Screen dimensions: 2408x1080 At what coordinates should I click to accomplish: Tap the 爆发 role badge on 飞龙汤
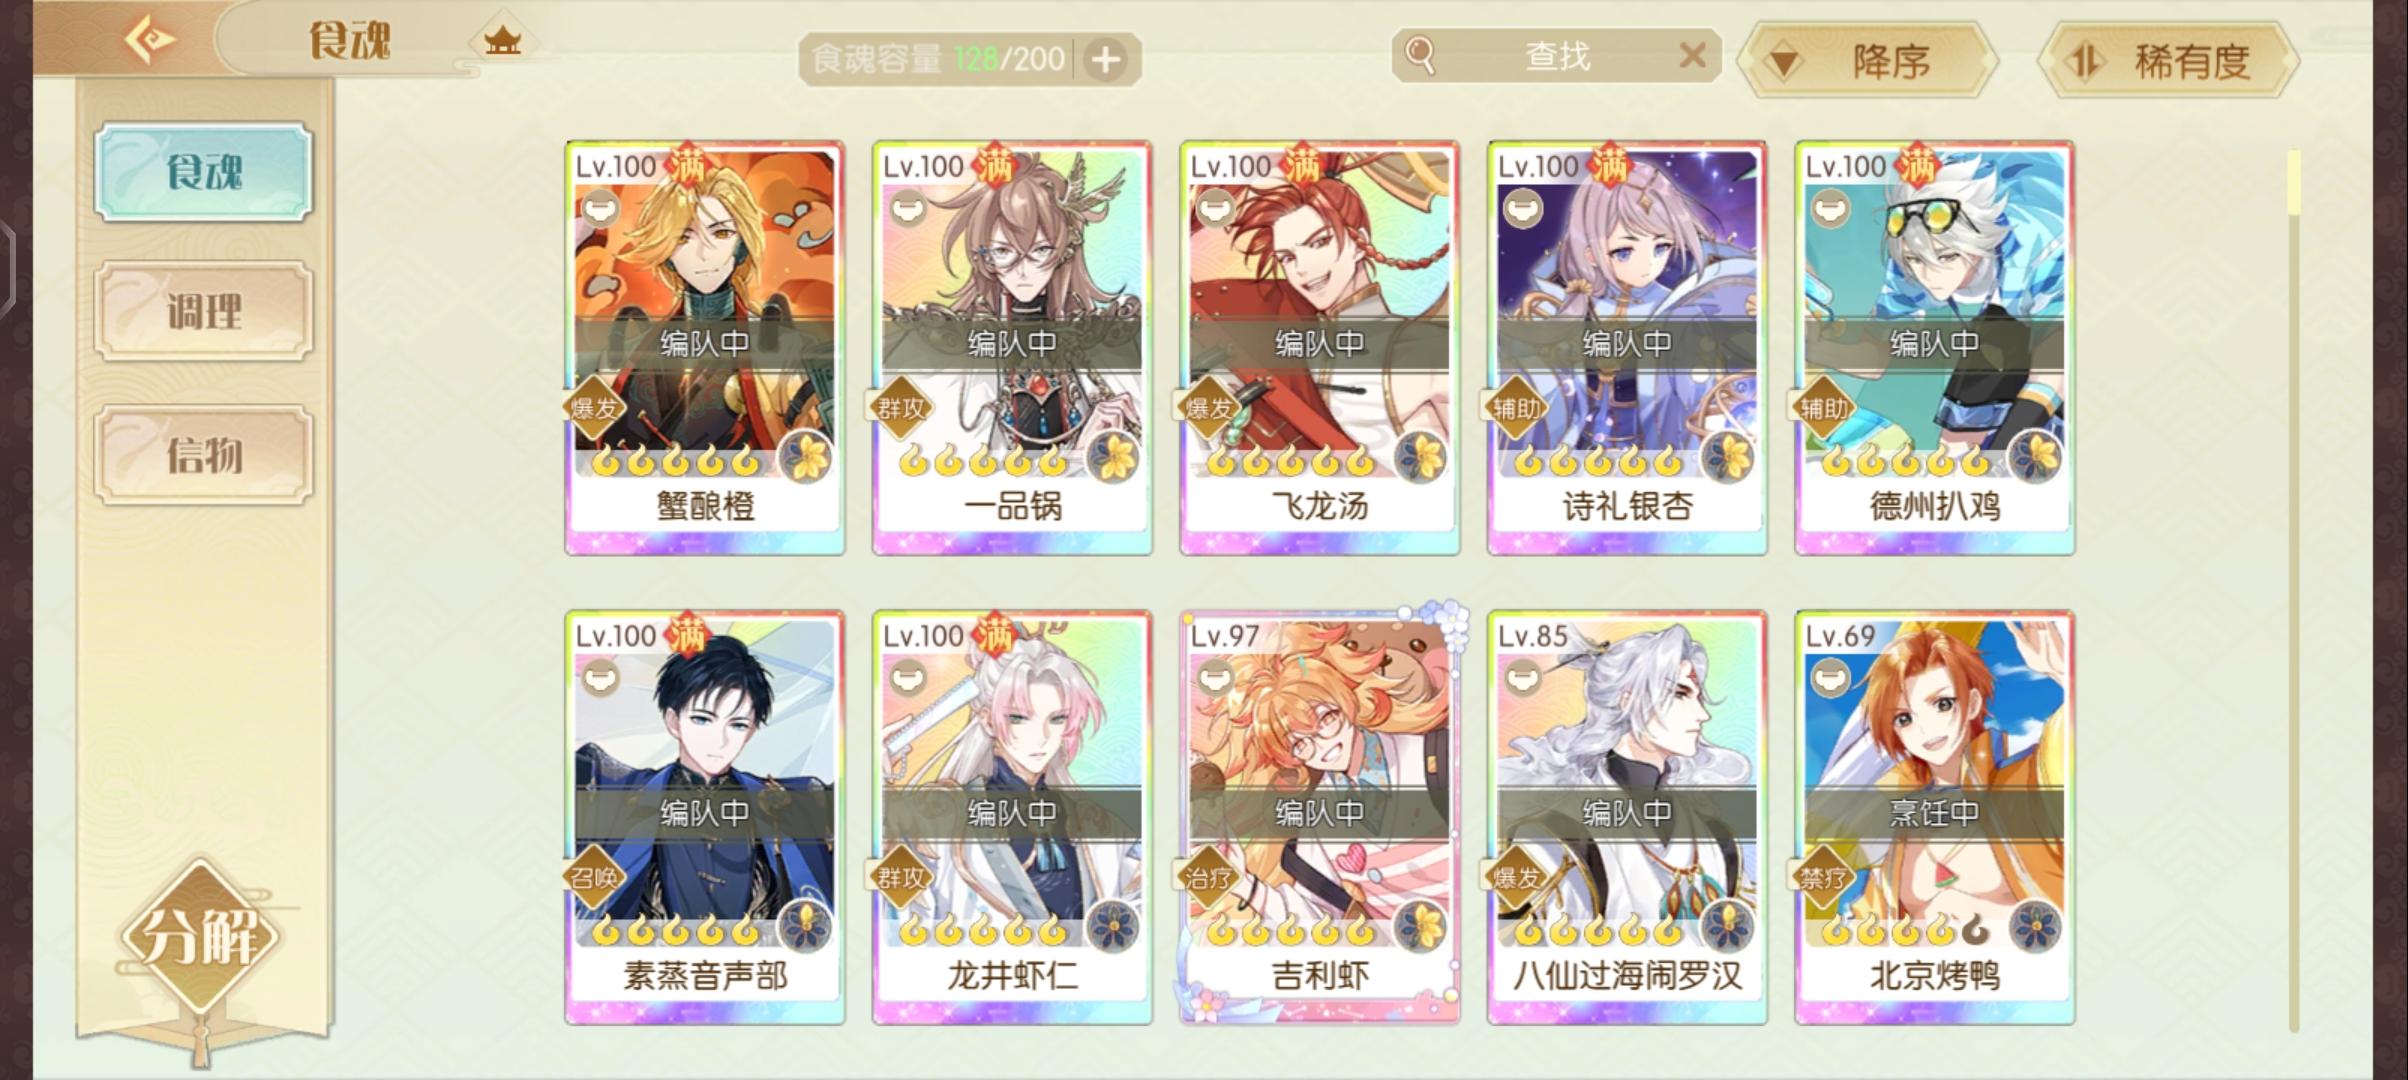[1209, 408]
